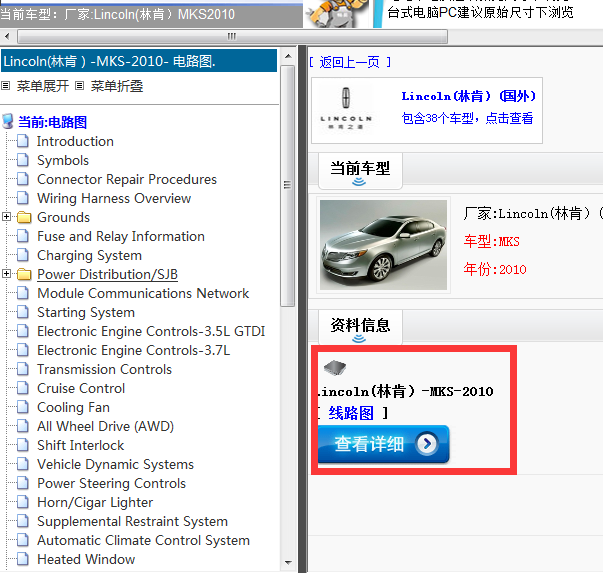Click the page icon beside Wiring Harness Overview
This screenshot has height=573, width=603.
pyautogui.click(x=23, y=198)
